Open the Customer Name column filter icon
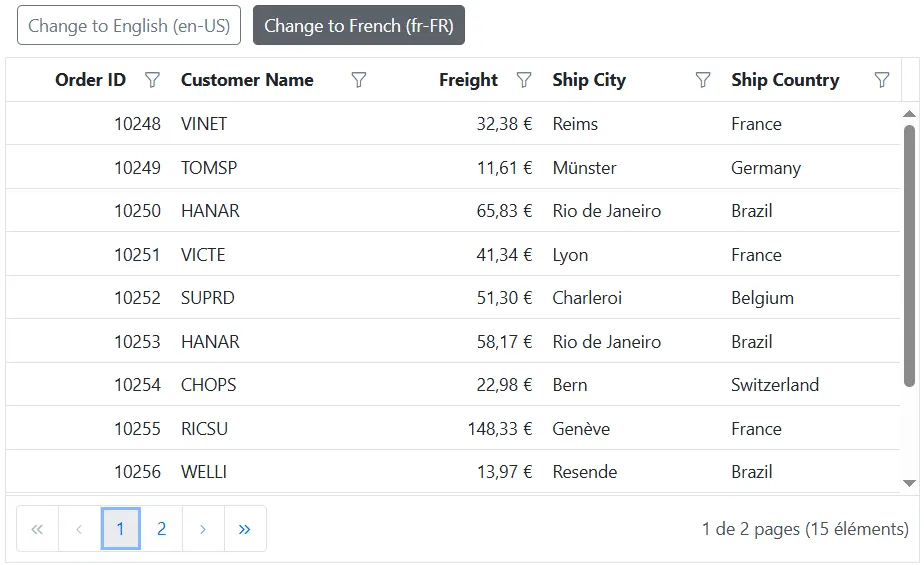The image size is (924, 565). point(359,80)
